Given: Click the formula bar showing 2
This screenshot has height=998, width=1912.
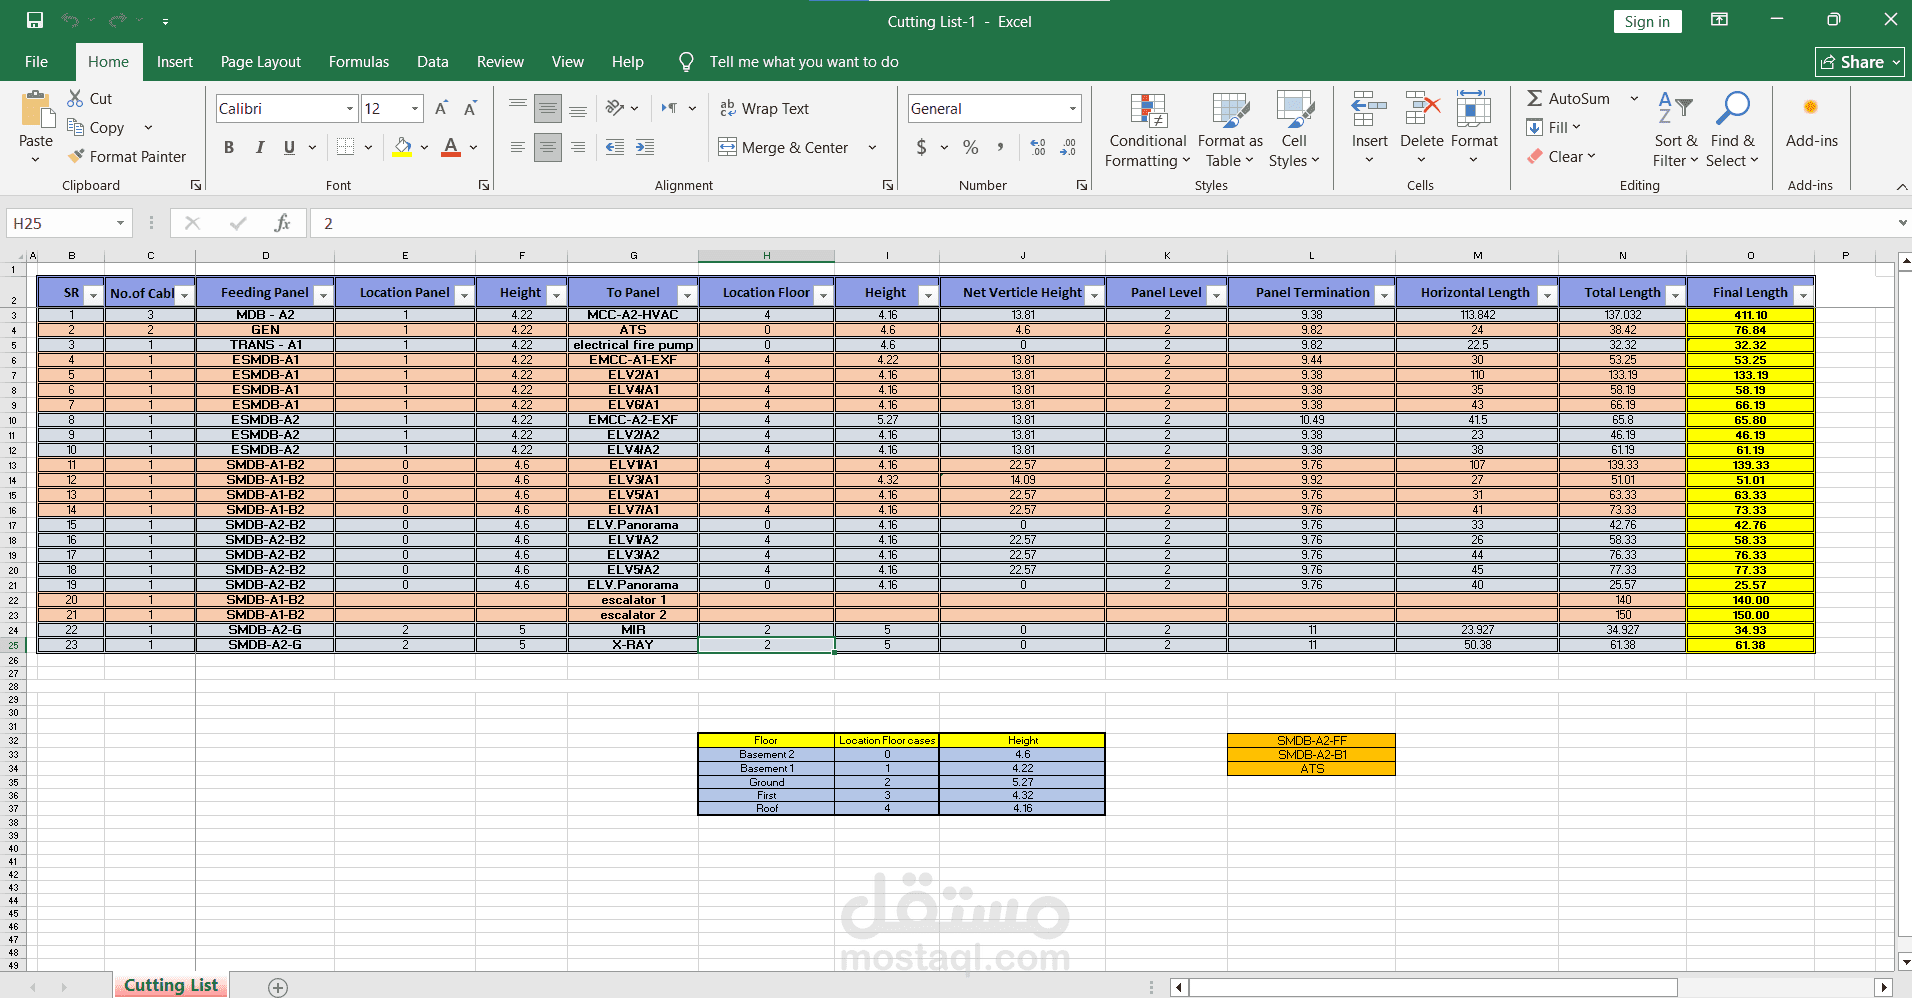Looking at the screenshot, I should click(1100, 223).
